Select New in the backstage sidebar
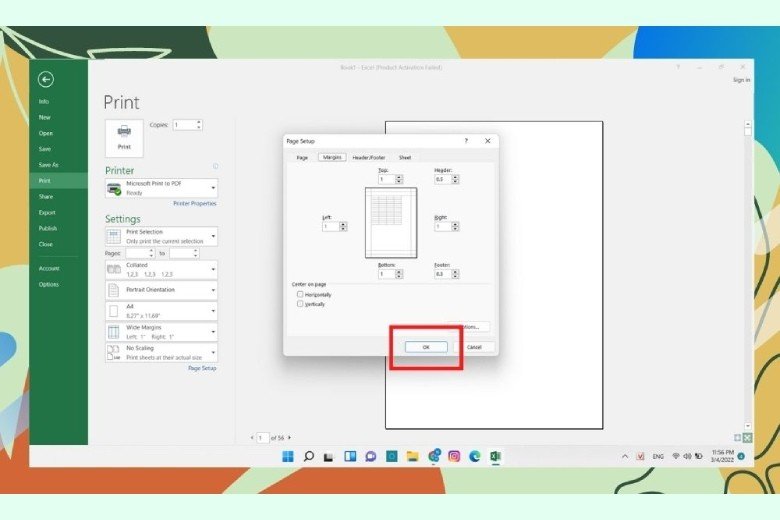The height and width of the screenshot is (520, 780). pyautogui.click(x=45, y=117)
